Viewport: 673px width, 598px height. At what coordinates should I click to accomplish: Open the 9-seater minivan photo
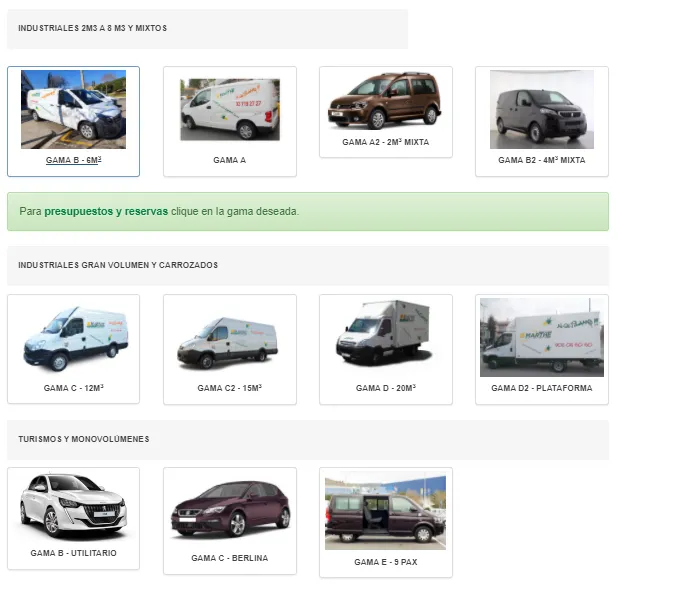(385, 511)
